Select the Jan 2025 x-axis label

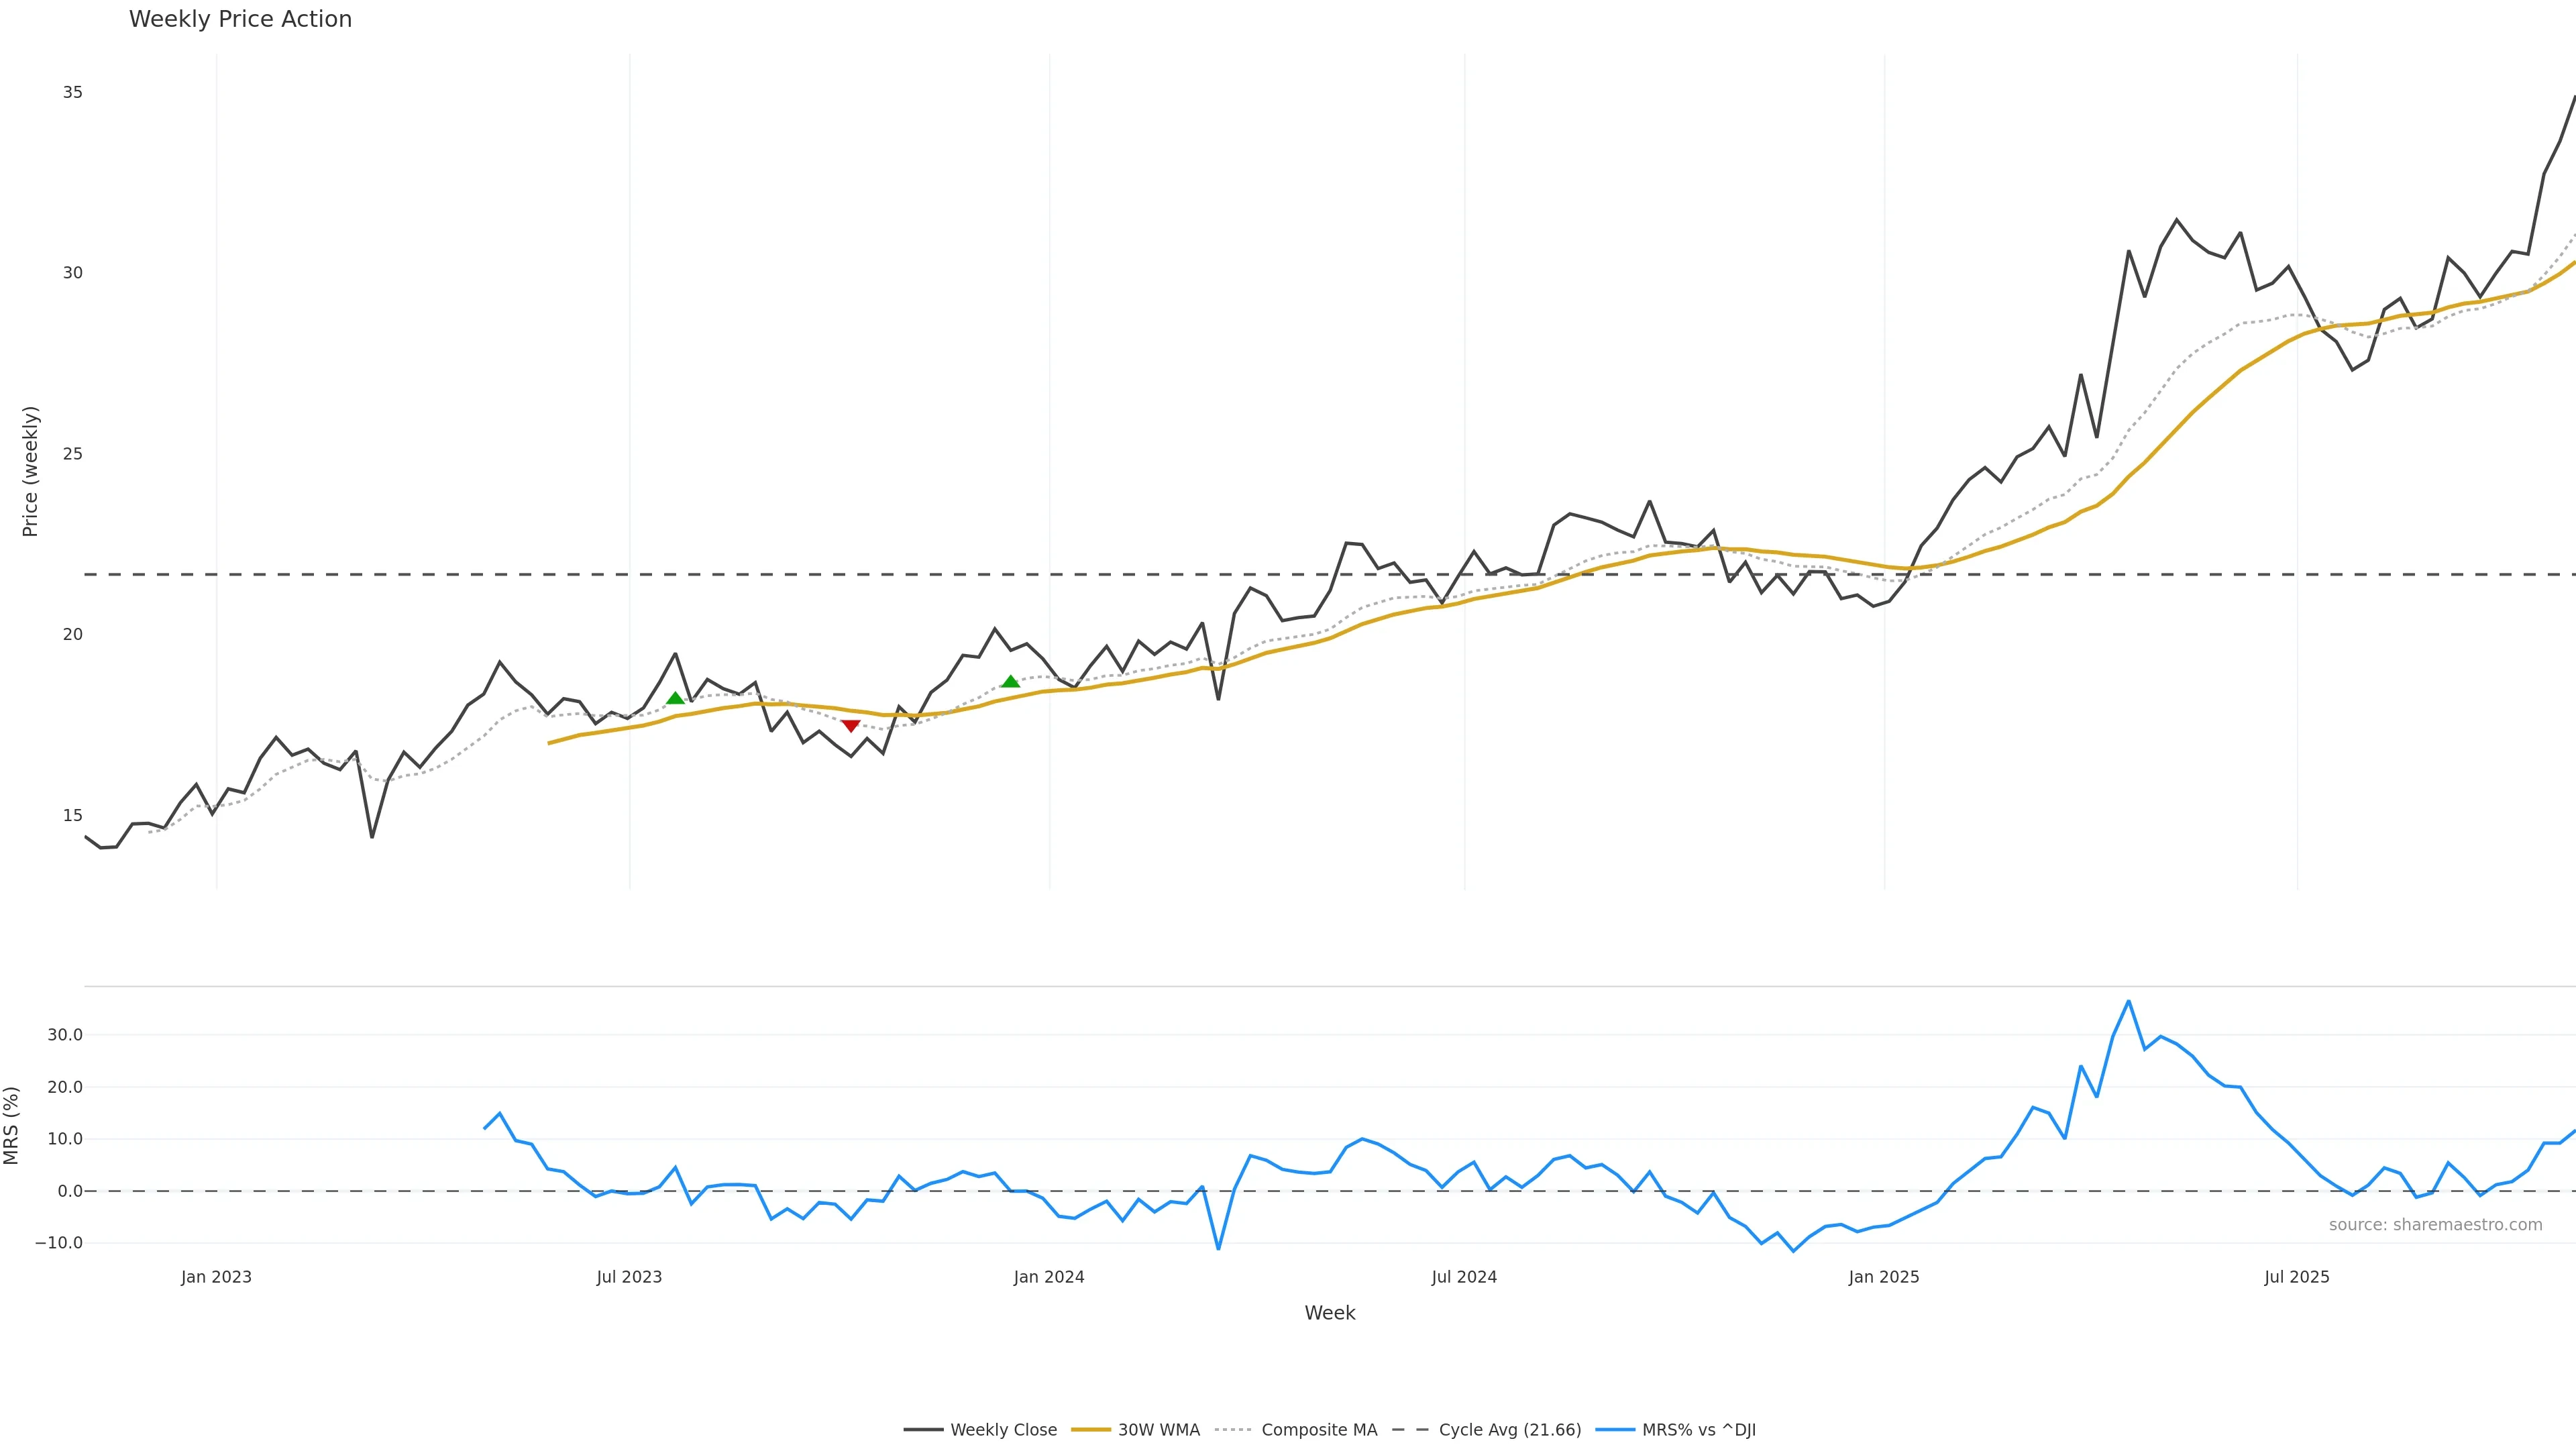[1884, 1277]
